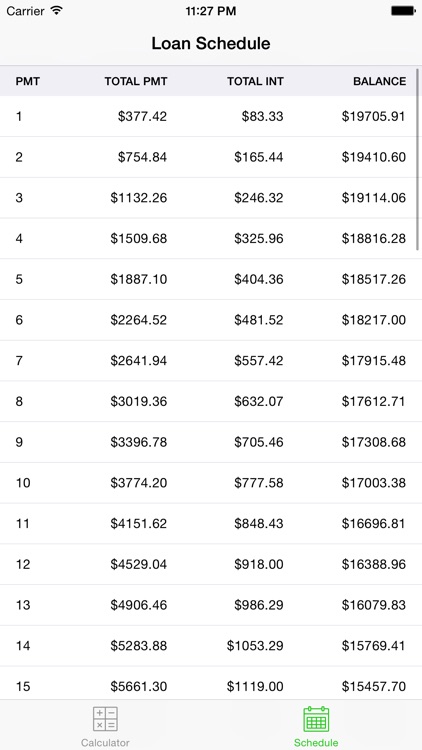Tap the green Schedule calendar icon
Screen dimensions: 422x750
316,719
